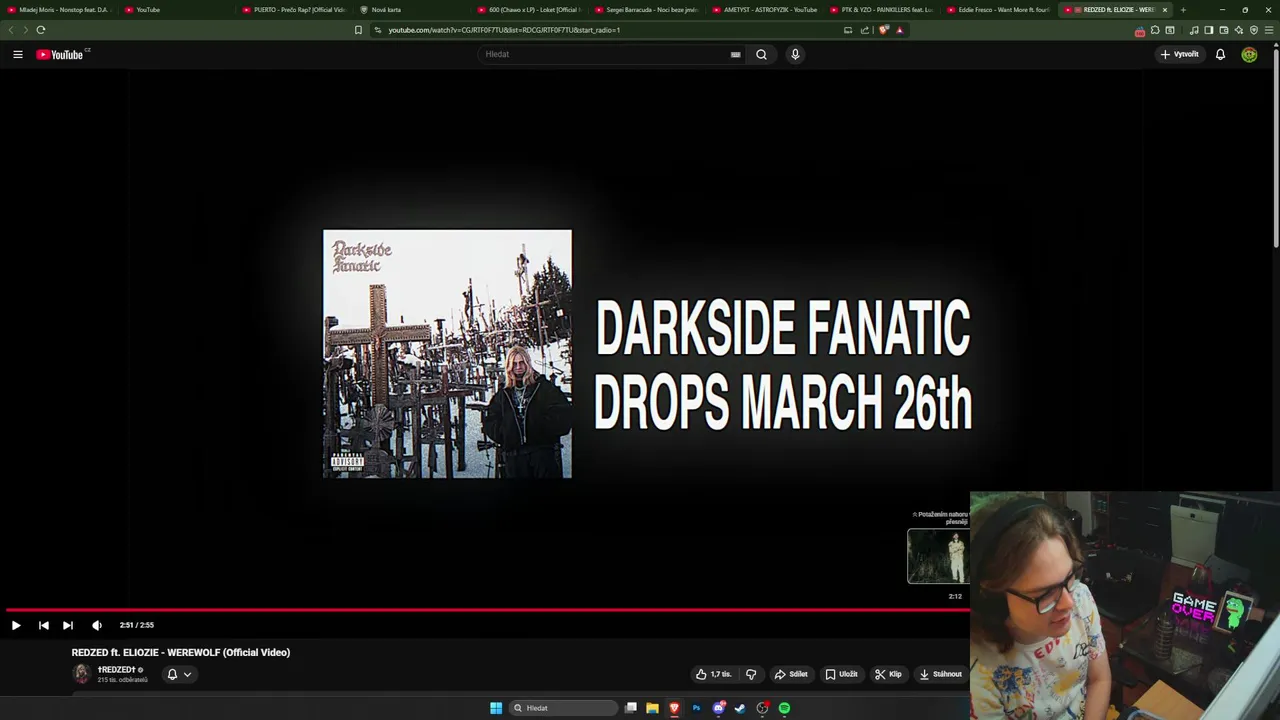Create a clip with the Klip button
This screenshot has height=720, width=1280.
click(888, 674)
